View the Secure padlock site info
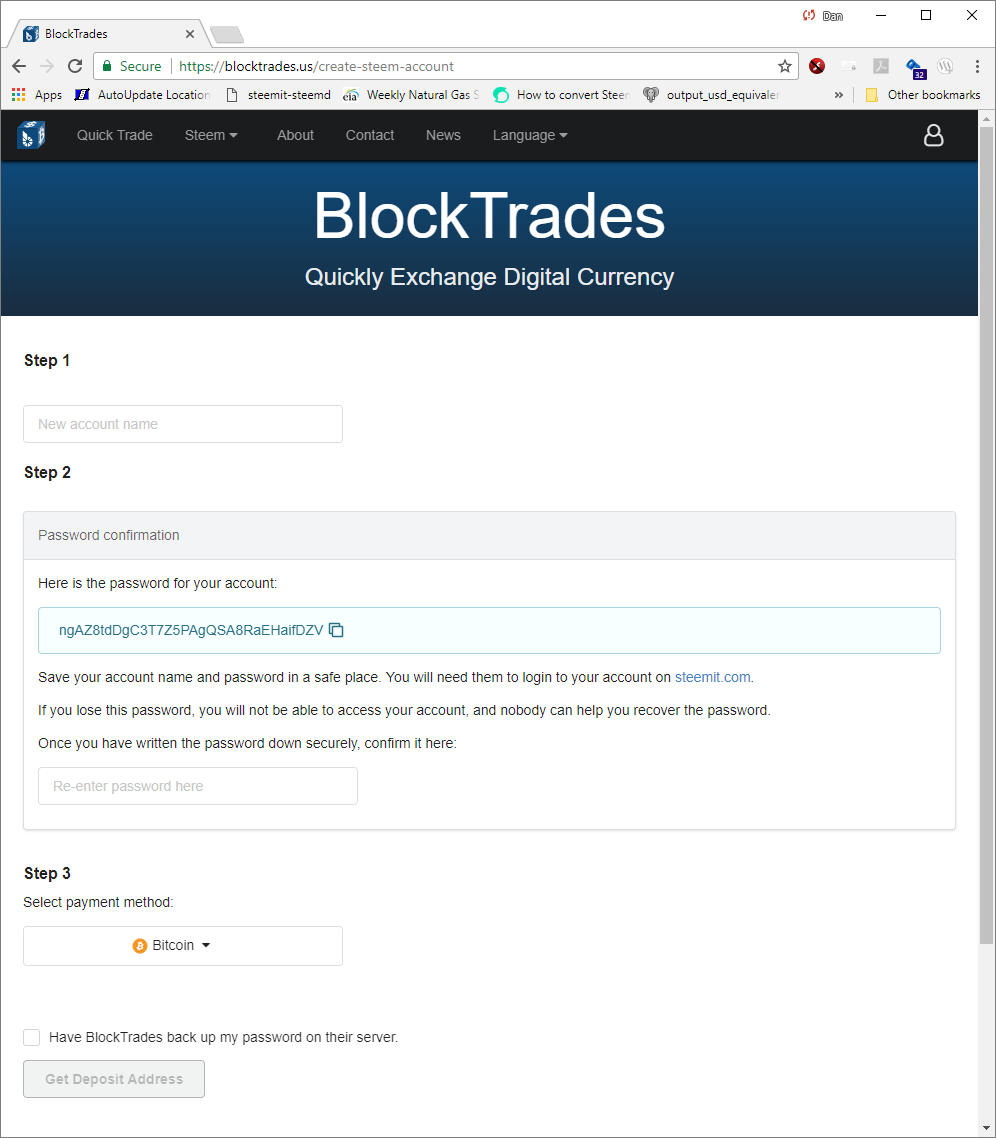996x1138 pixels. coord(131,66)
